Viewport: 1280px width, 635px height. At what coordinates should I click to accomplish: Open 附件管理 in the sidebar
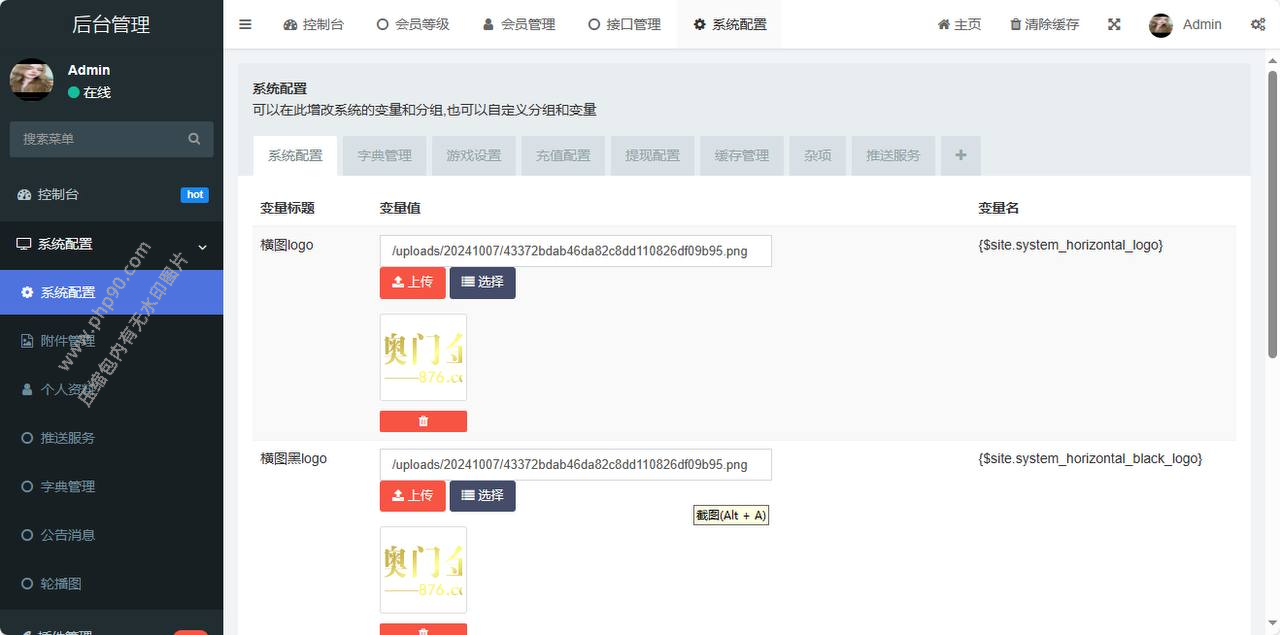coord(68,341)
